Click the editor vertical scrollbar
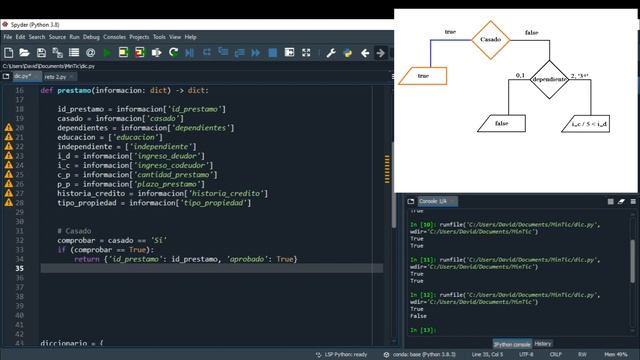The height and width of the screenshot is (360, 640). (393, 185)
